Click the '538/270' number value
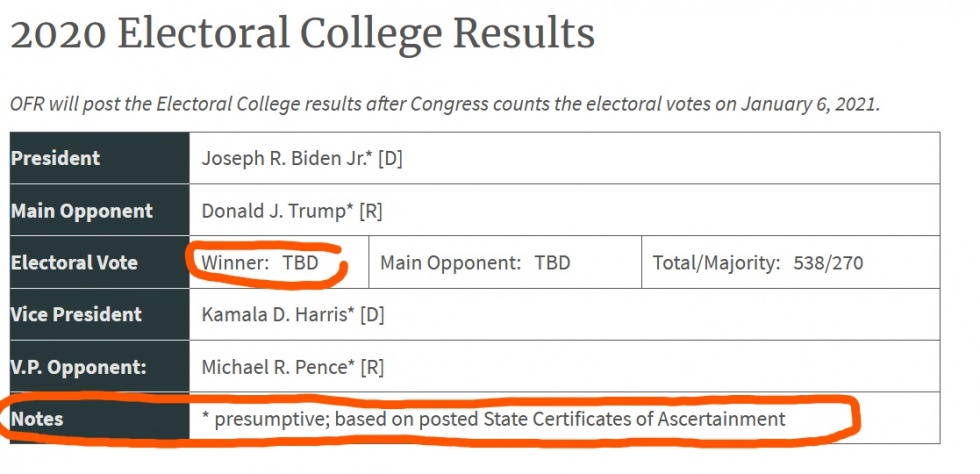 coord(828,263)
